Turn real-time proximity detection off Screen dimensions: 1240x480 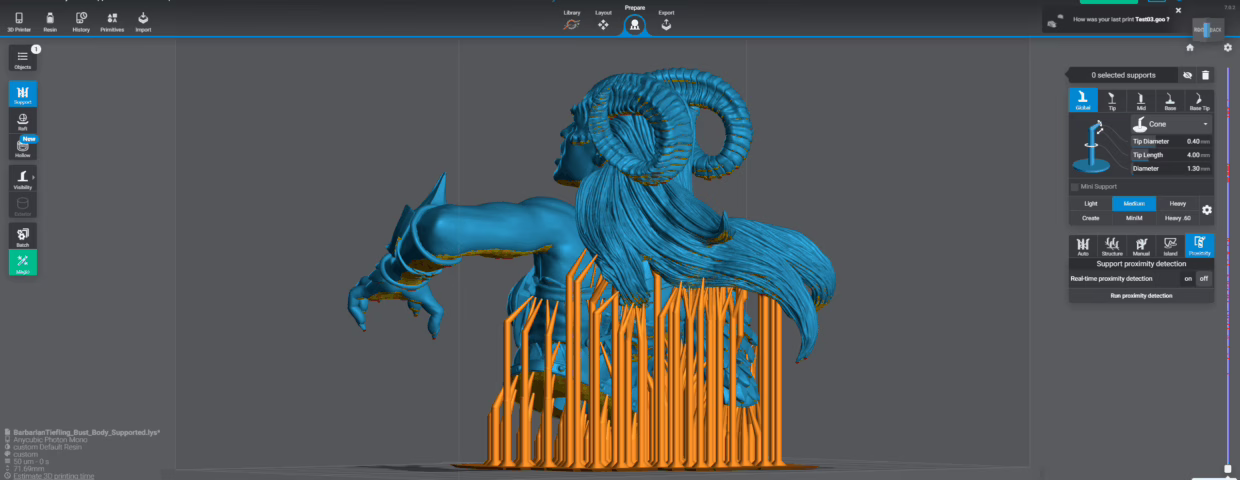tap(1204, 279)
